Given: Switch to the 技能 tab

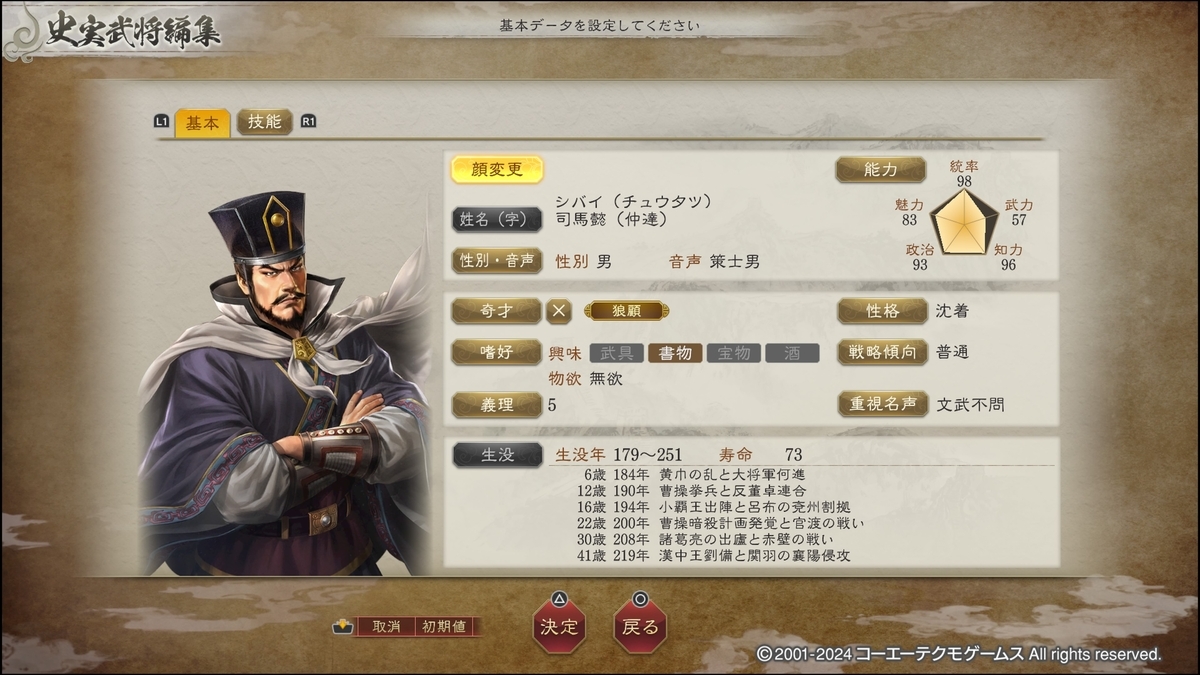Looking at the screenshot, I should (265, 122).
